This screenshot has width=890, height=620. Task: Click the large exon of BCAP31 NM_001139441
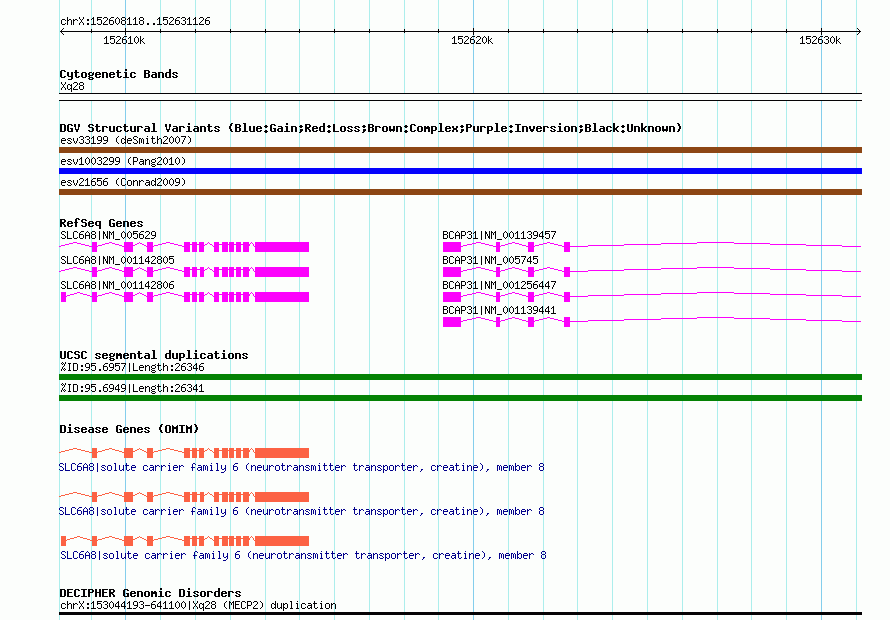pyautogui.click(x=452, y=322)
